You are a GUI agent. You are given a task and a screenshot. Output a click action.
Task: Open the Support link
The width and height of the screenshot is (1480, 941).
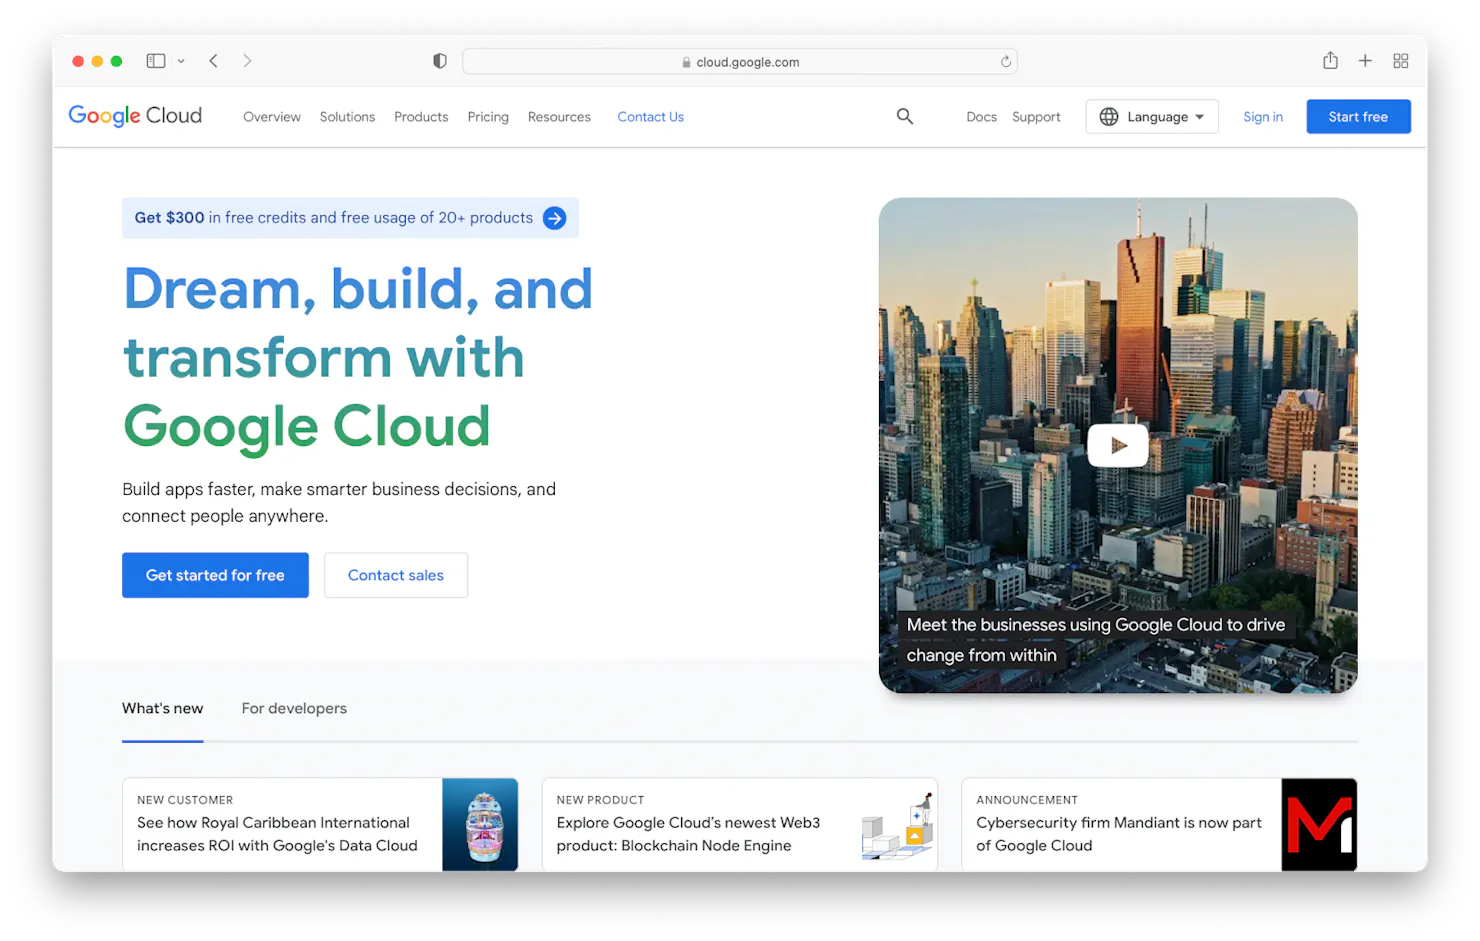coord(1036,117)
